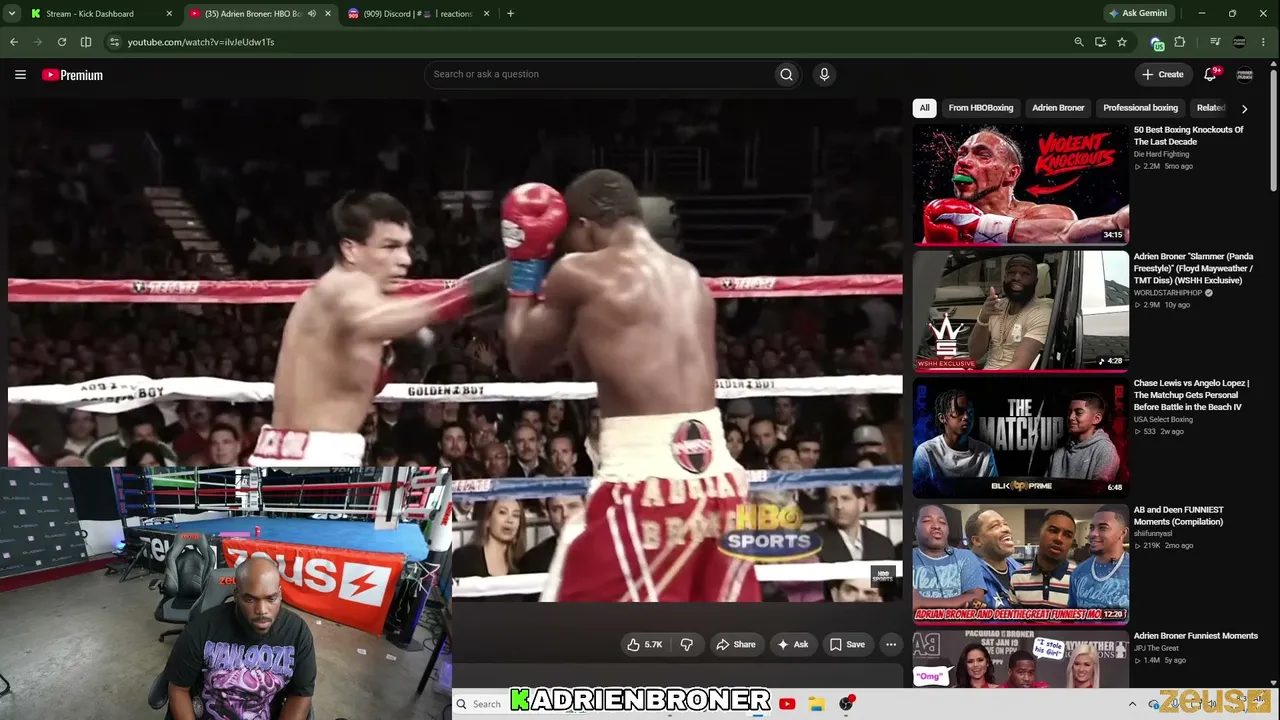Mute the Adrien Broner tab audio icon
The image size is (1280, 720).
(312, 14)
